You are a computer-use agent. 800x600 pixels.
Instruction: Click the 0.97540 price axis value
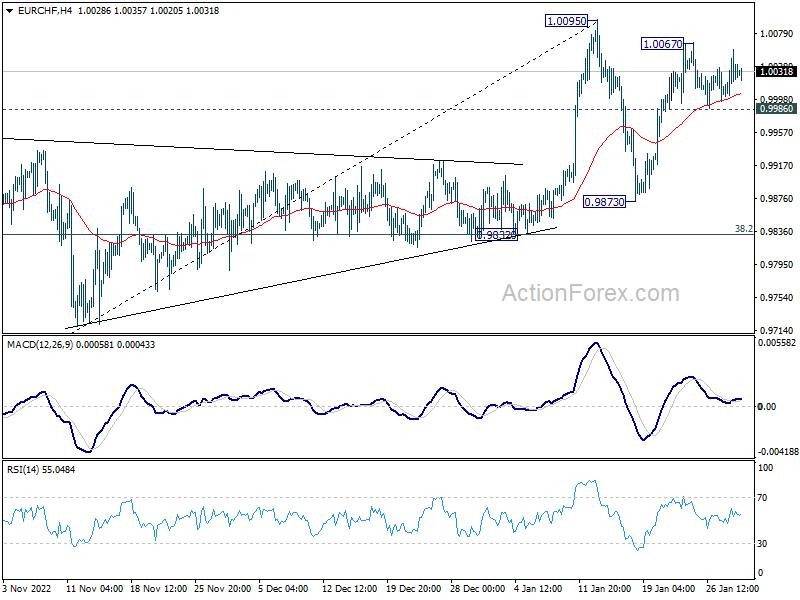(x=777, y=297)
